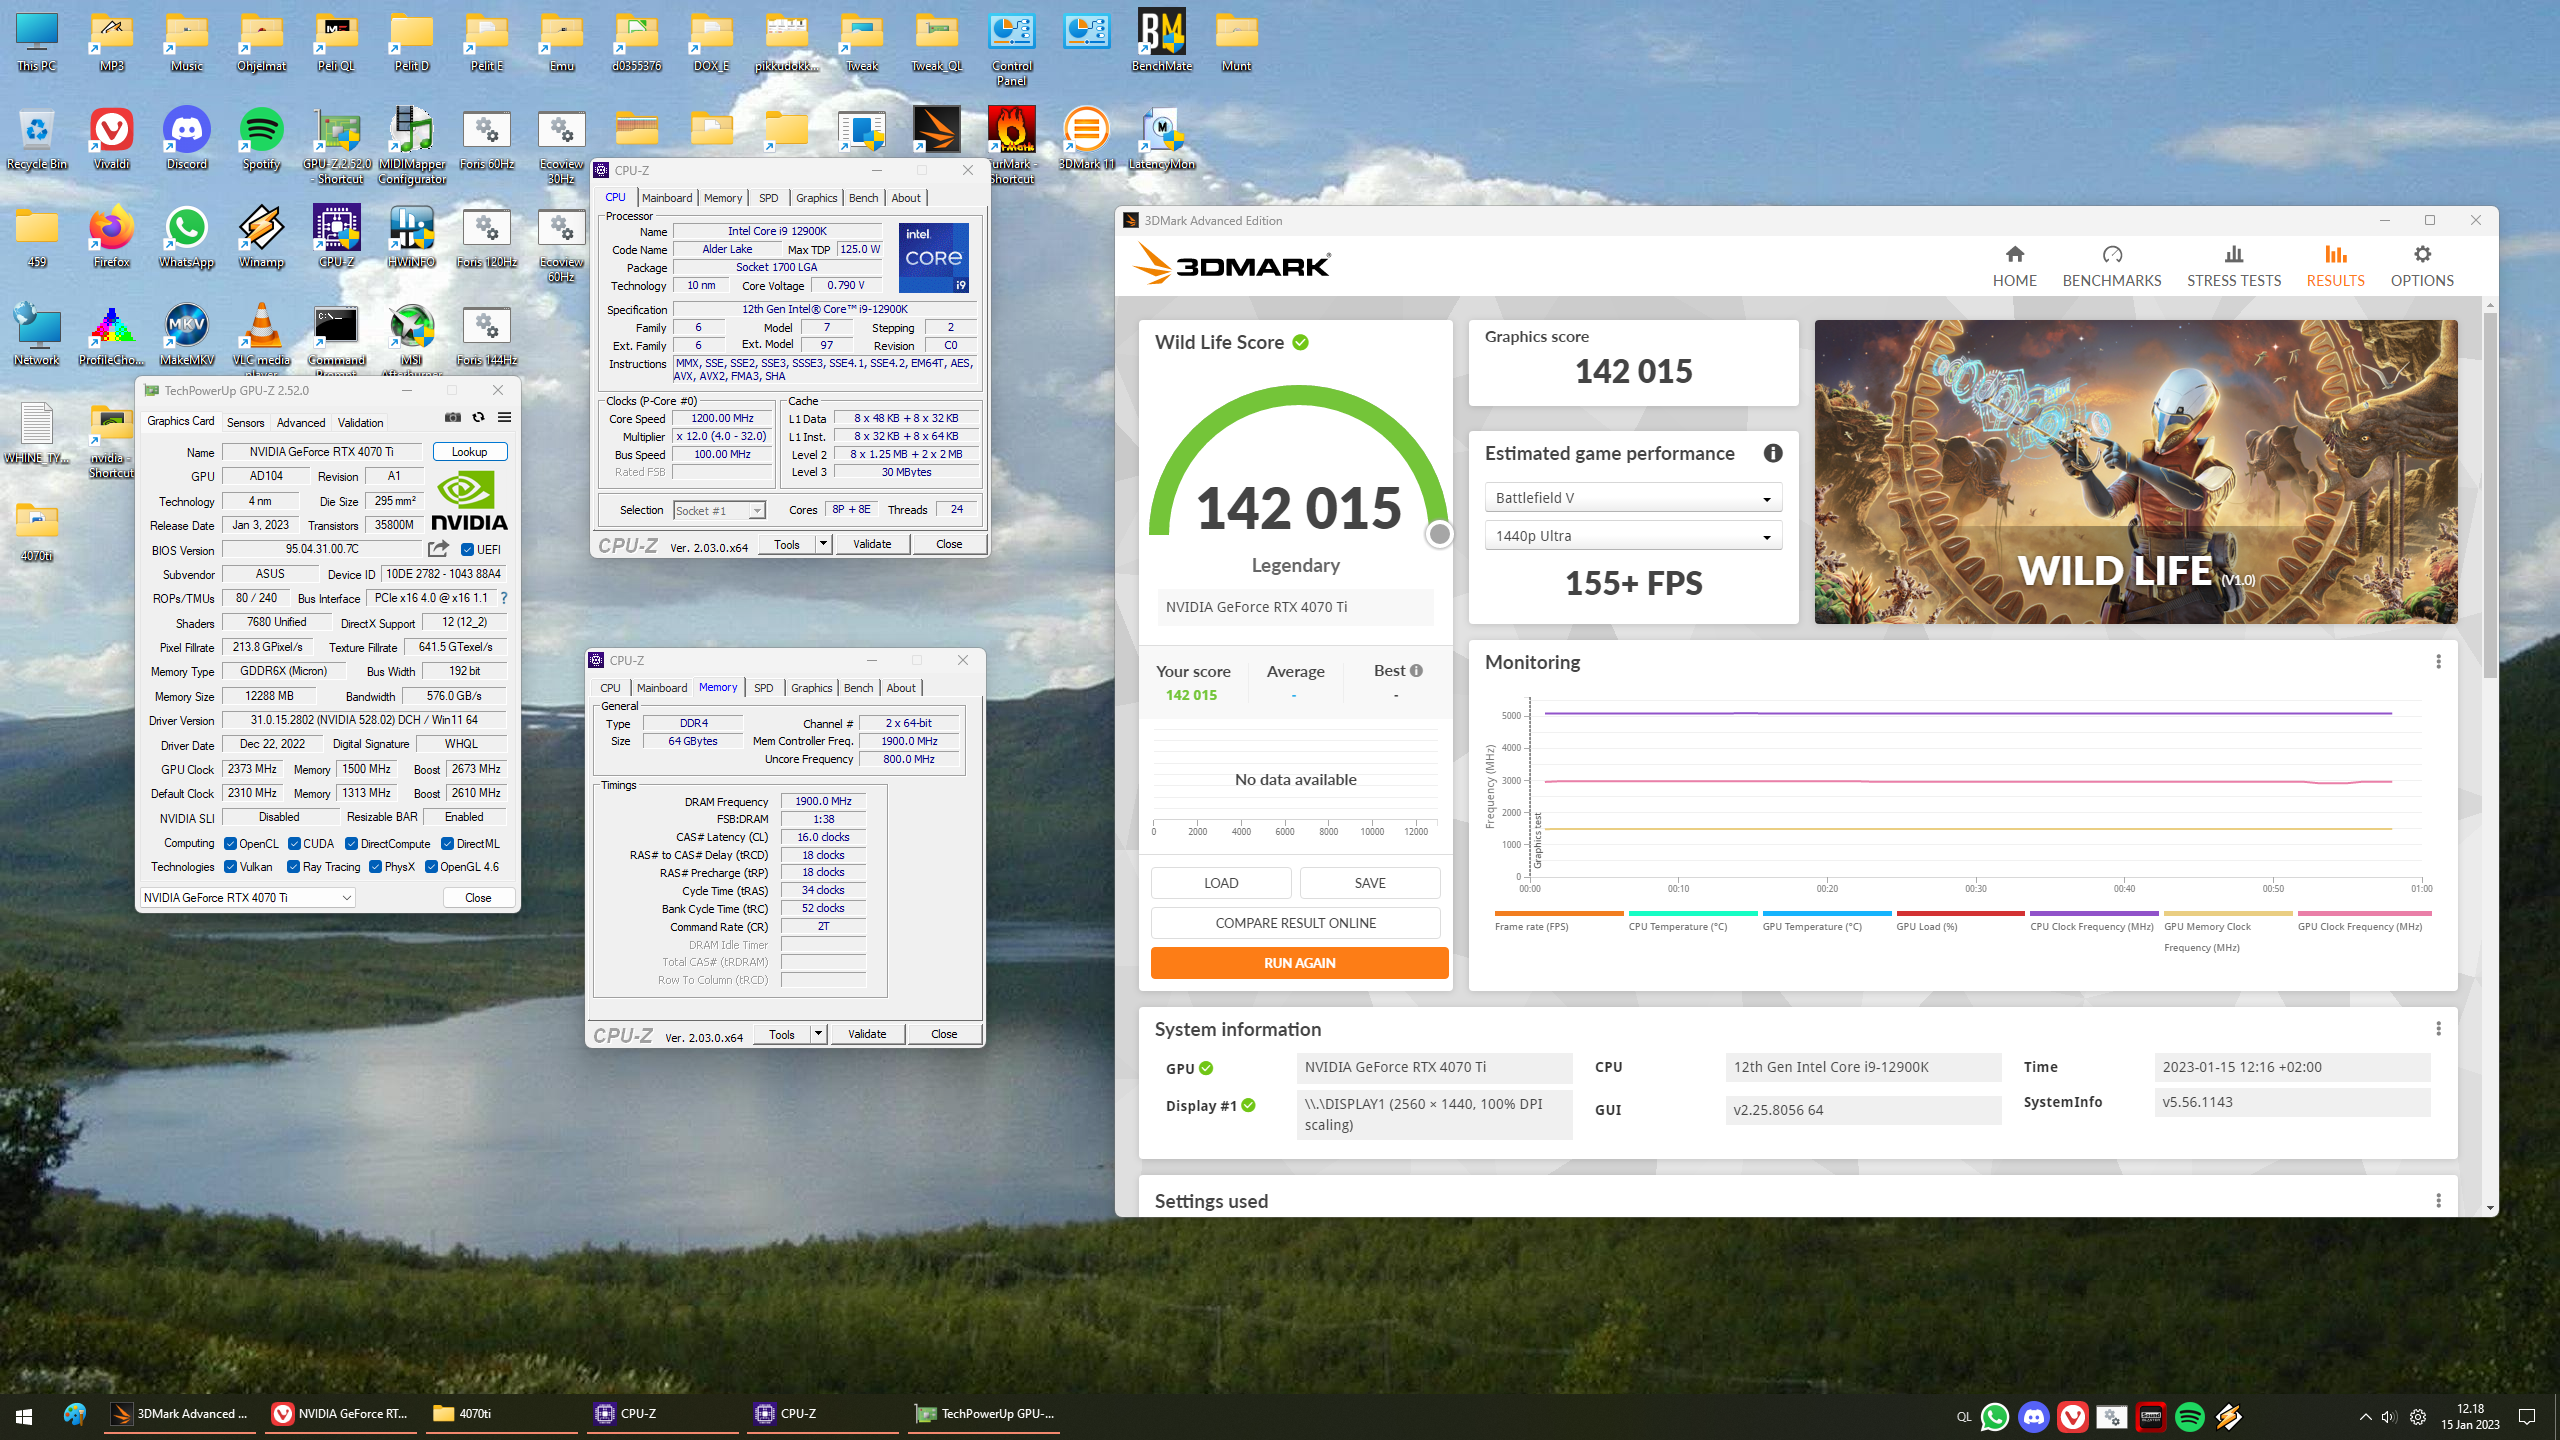Toggle the CUDA checkbox
The image size is (2560, 1440).
[x=294, y=844]
